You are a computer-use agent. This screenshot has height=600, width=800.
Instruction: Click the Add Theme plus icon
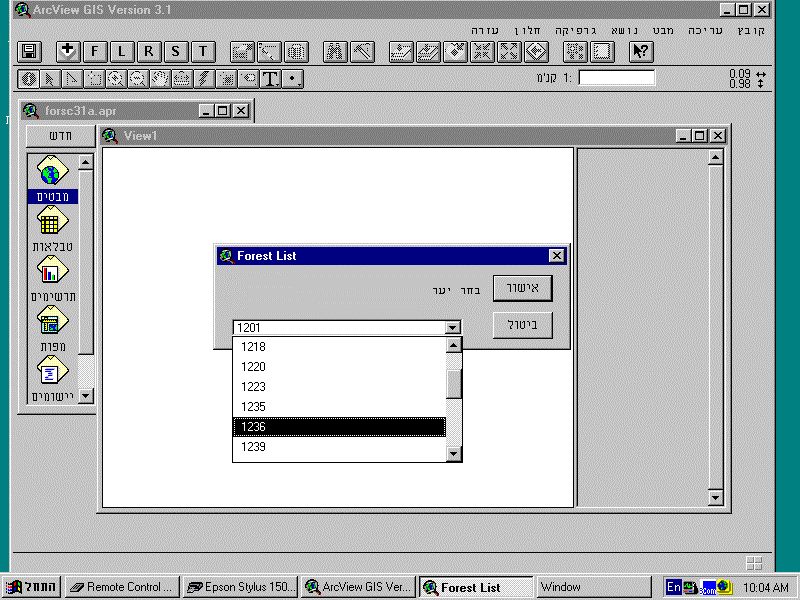point(67,51)
